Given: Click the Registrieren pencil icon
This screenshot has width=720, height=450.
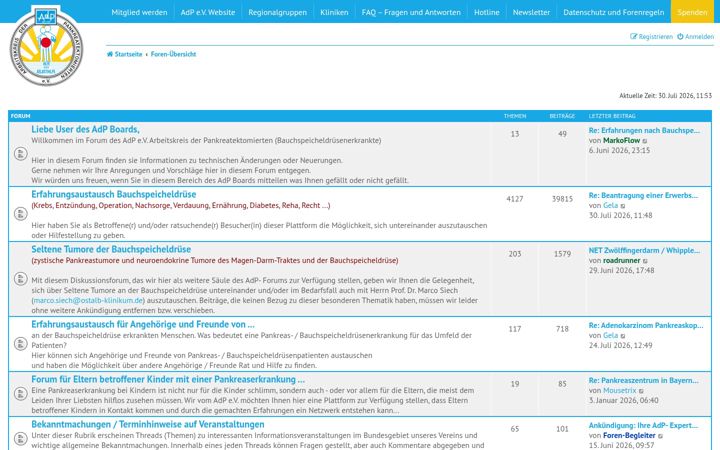Looking at the screenshot, I should (x=634, y=36).
